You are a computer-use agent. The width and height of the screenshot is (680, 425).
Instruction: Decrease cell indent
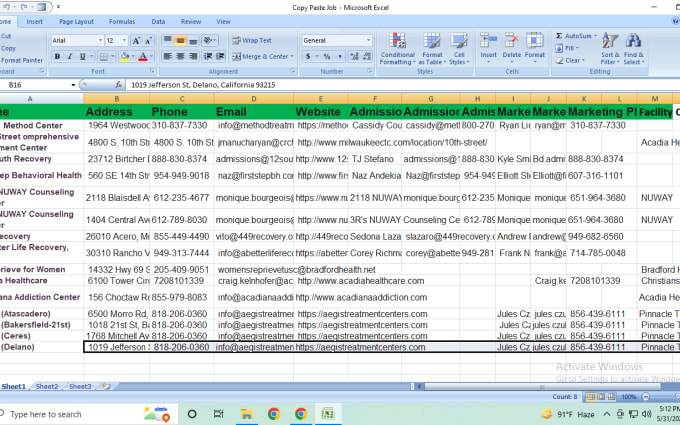coord(208,56)
